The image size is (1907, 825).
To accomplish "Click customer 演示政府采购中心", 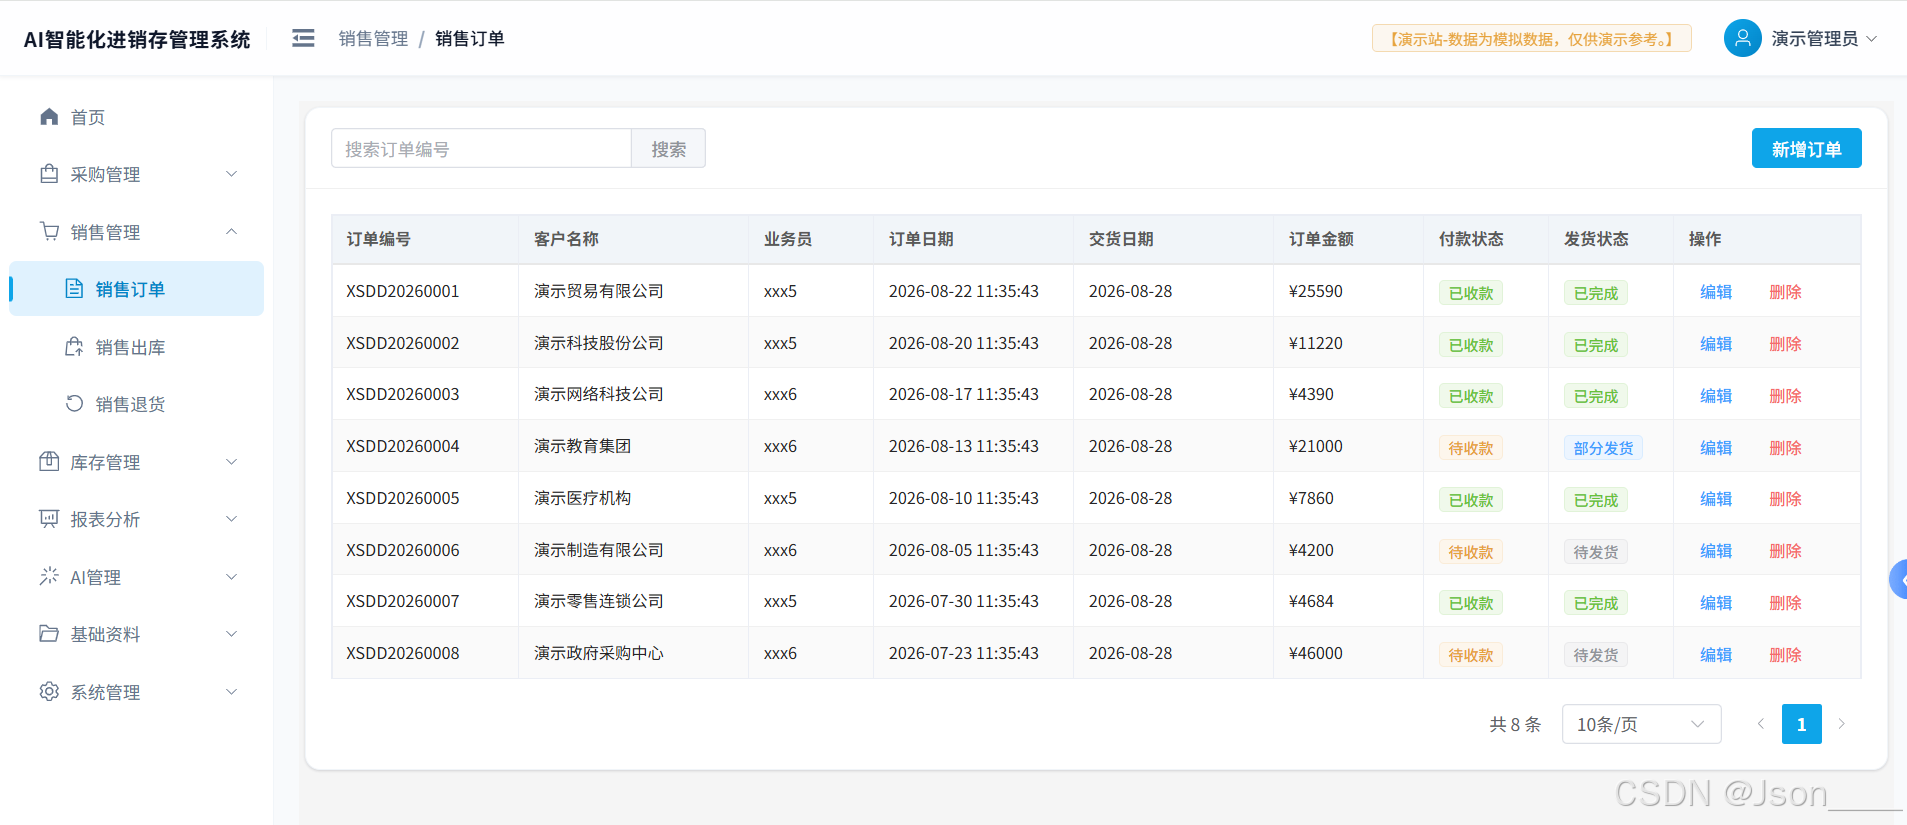I will 599,653.
